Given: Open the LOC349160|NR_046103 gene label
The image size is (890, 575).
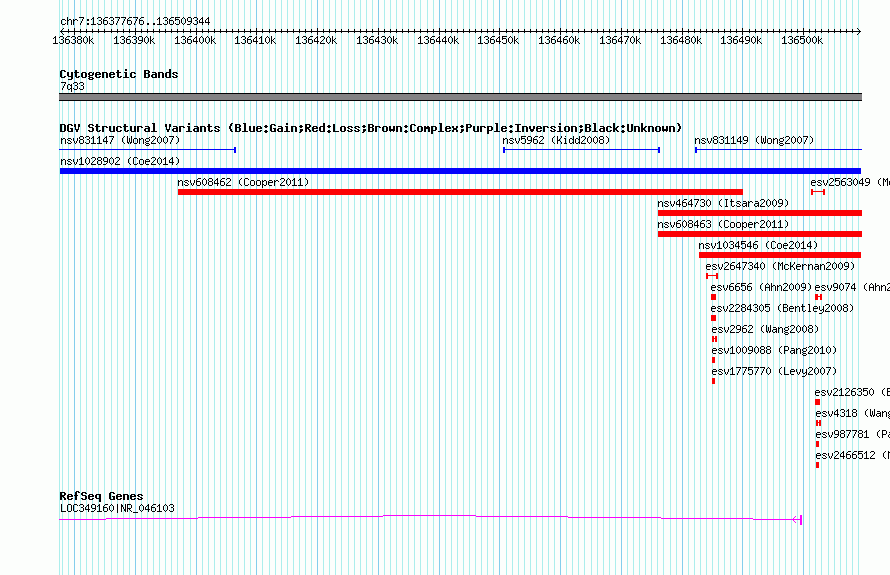Looking at the screenshot, I should [x=117, y=508].
